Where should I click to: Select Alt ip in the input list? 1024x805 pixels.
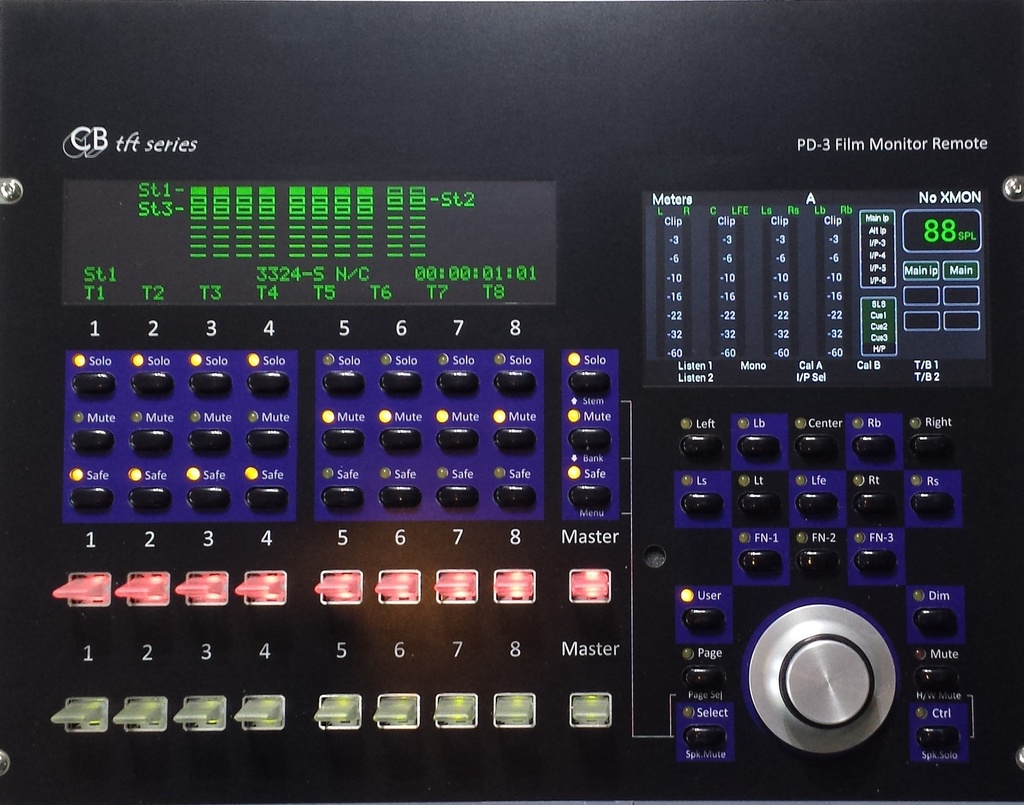coord(877,230)
